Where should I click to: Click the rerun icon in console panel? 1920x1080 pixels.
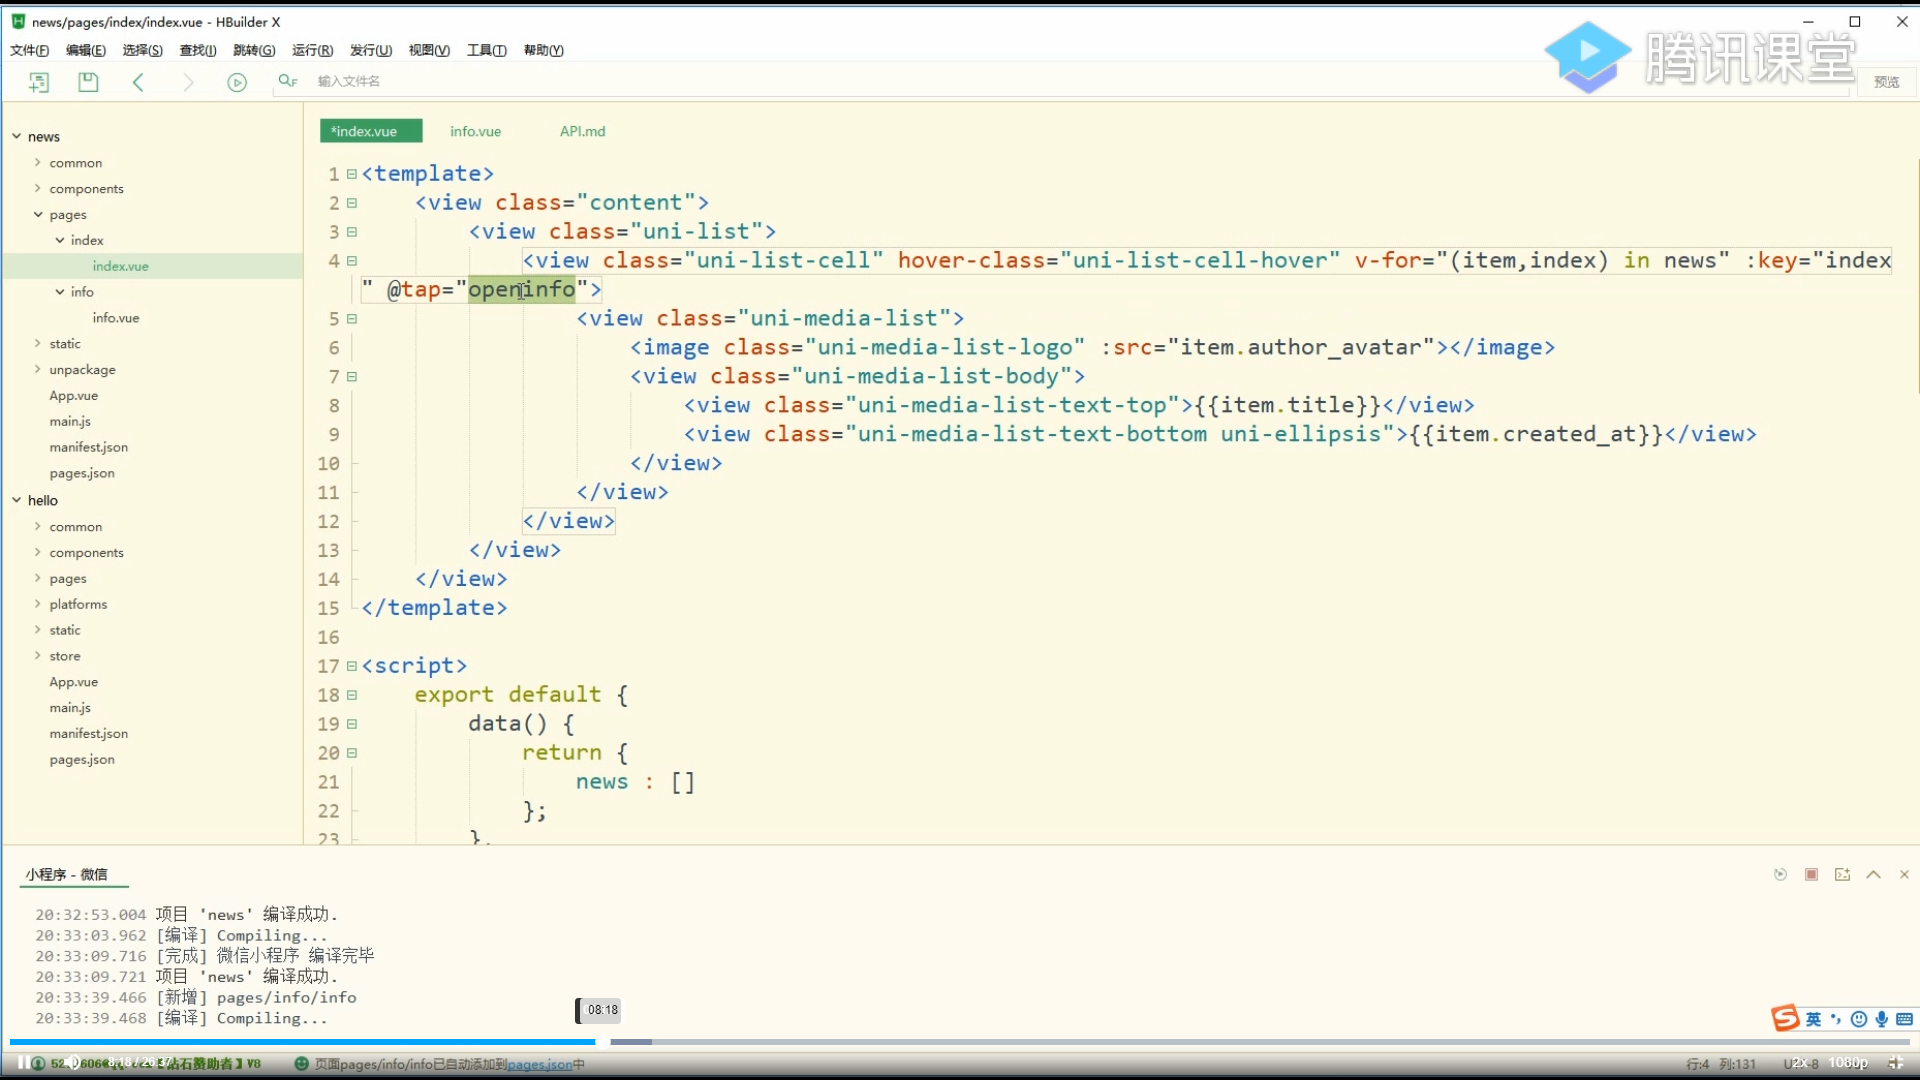point(1780,874)
